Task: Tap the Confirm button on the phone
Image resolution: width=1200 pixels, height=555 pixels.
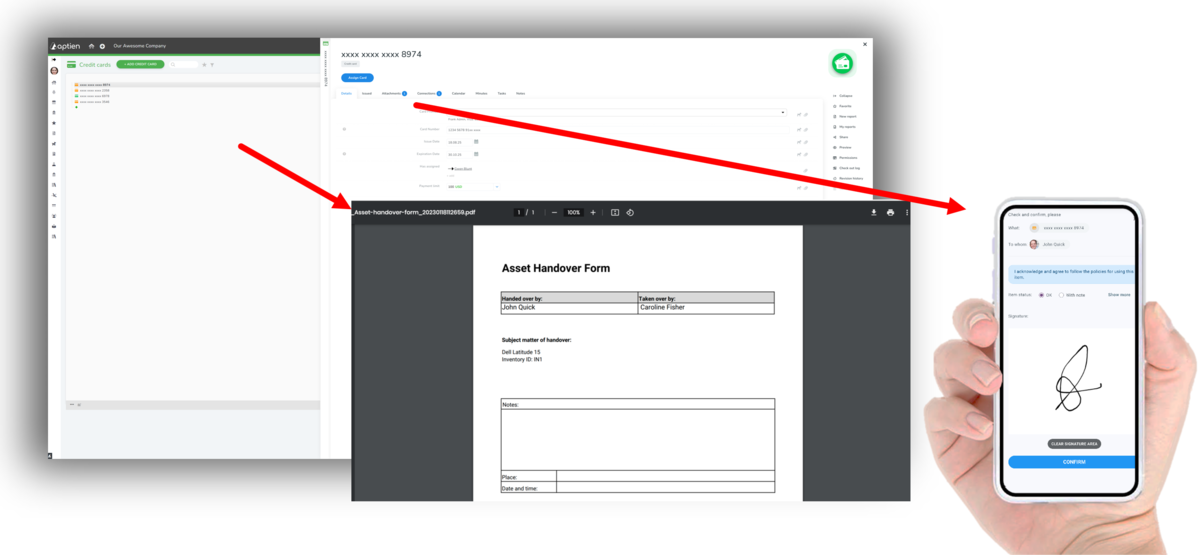Action: click(1073, 462)
